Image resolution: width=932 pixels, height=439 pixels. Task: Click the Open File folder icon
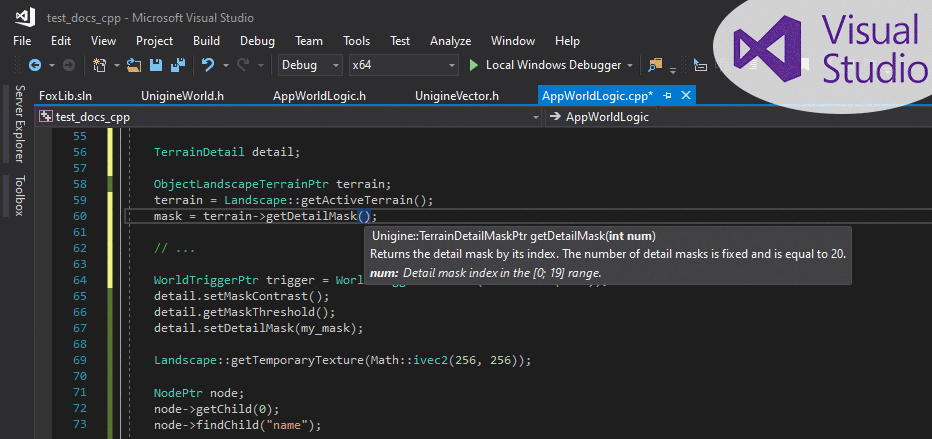[x=134, y=65]
